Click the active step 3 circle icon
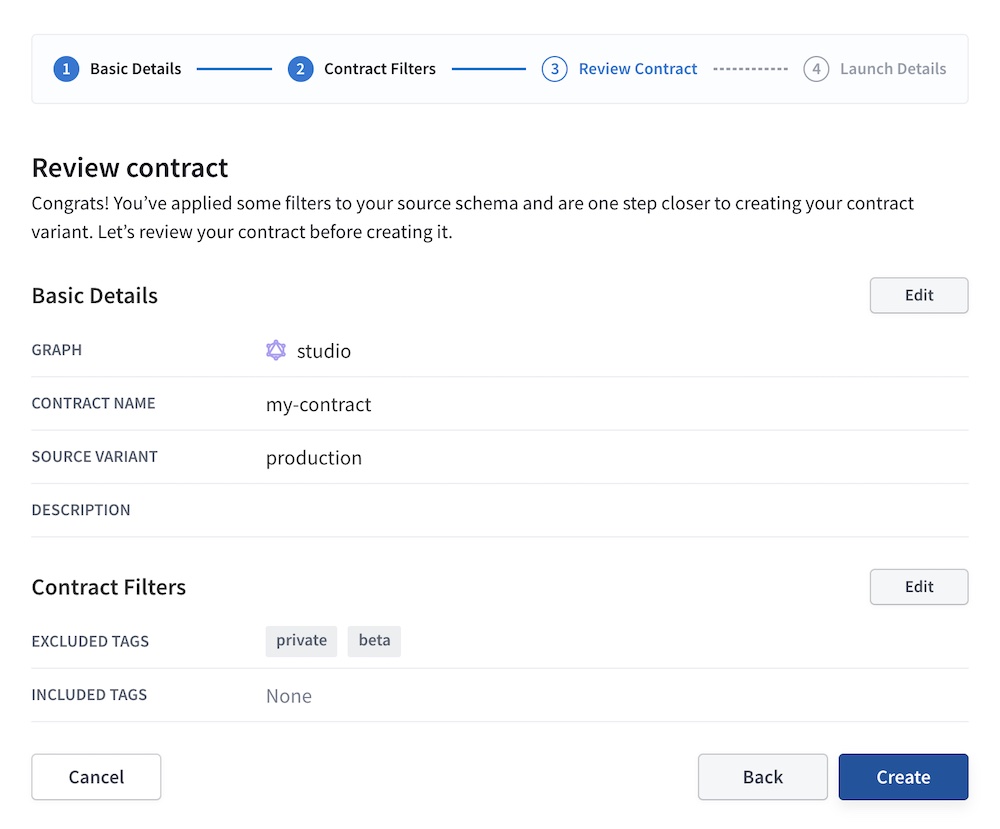Screen dimensions: 1000x829 (x=555, y=68)
